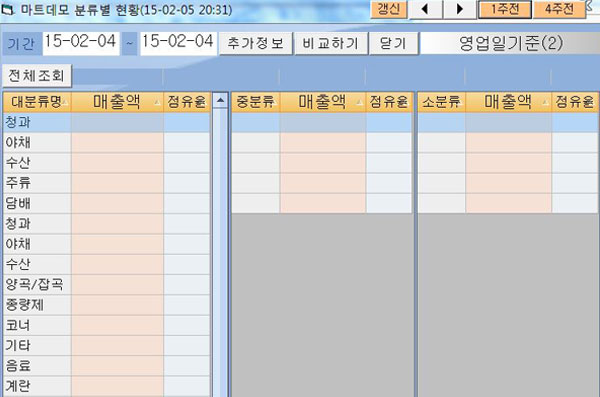Open 추가정보 additional info
This screenshot has height=397, width=600.
tap(256, 43)
